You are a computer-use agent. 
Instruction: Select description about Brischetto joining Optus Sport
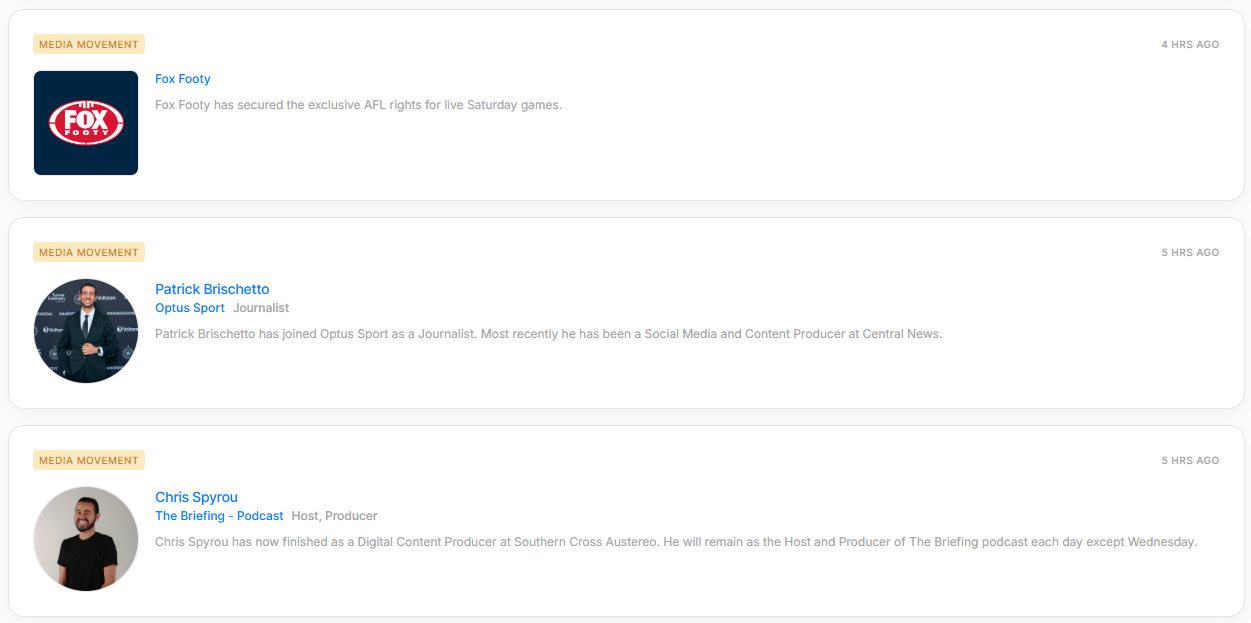(x=548, y=334)
